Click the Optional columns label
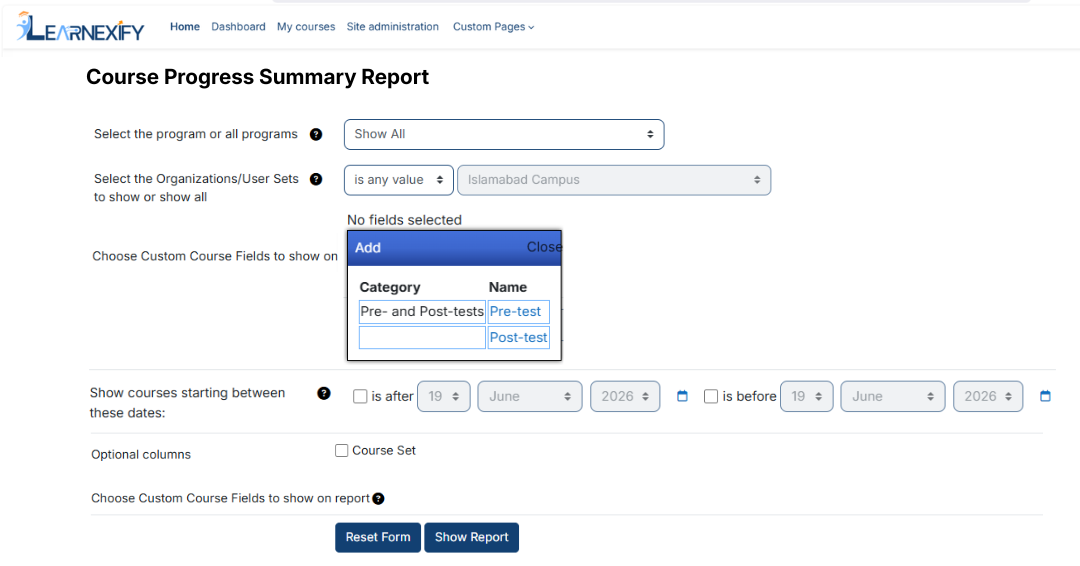The height and width of the screenshot is (566, 1080). [x=141, y=454]
